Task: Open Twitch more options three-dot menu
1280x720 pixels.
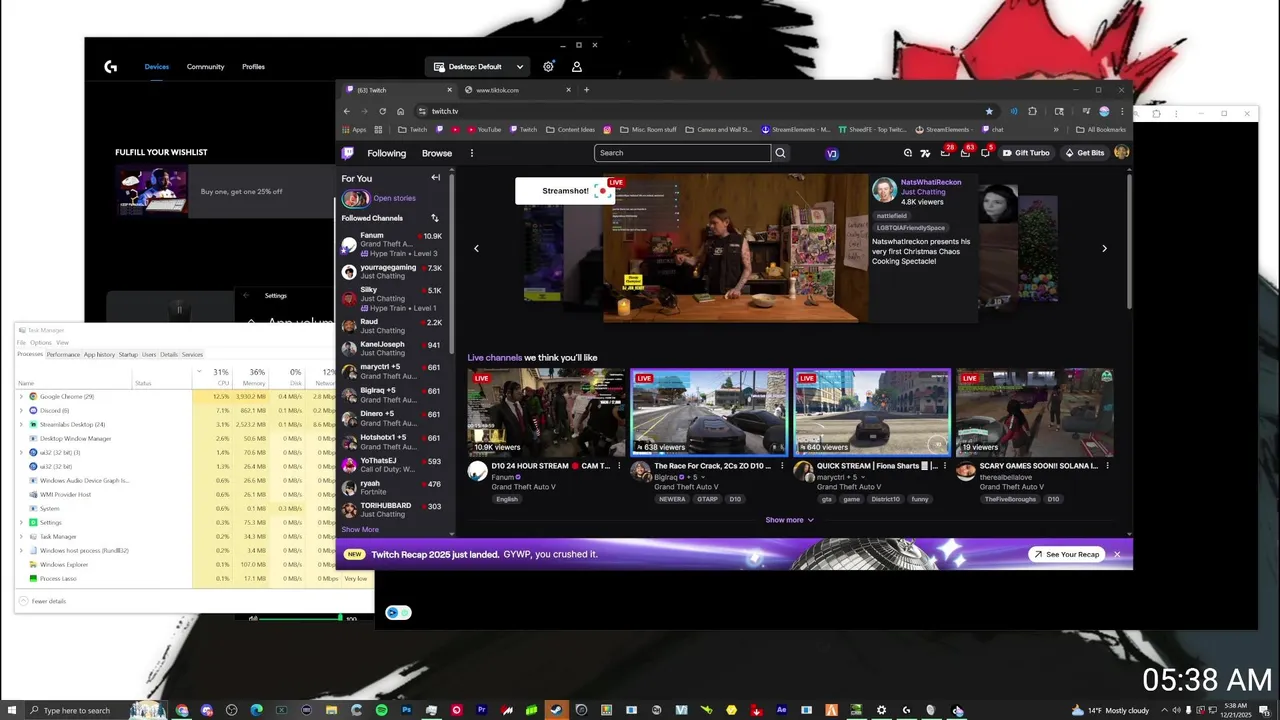Action: (x=472, y=153)
